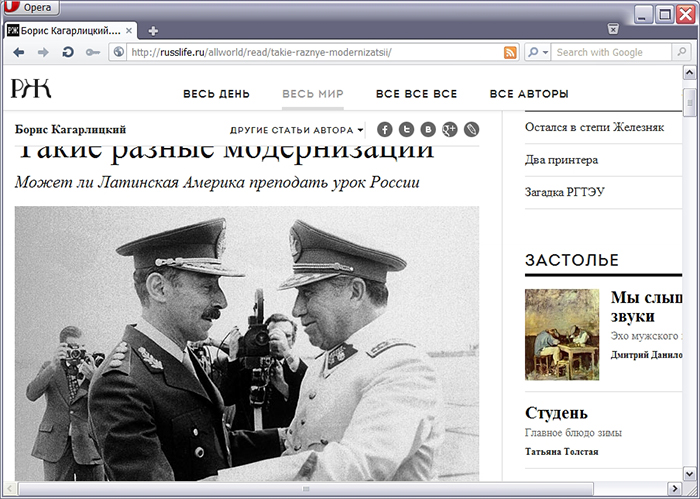Click the painting thumbnail under Застолье
This screenshot has height=499, width=700.
pos(562,335)
